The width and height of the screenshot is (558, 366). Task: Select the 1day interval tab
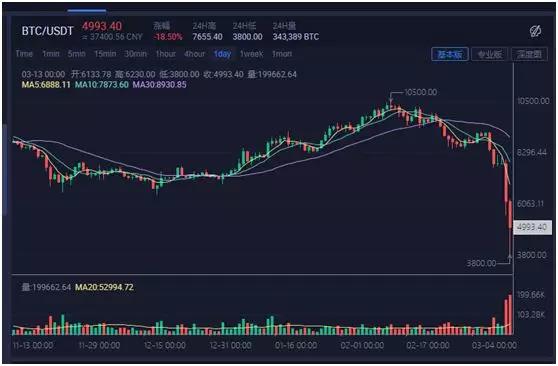(x=222, y=54)
